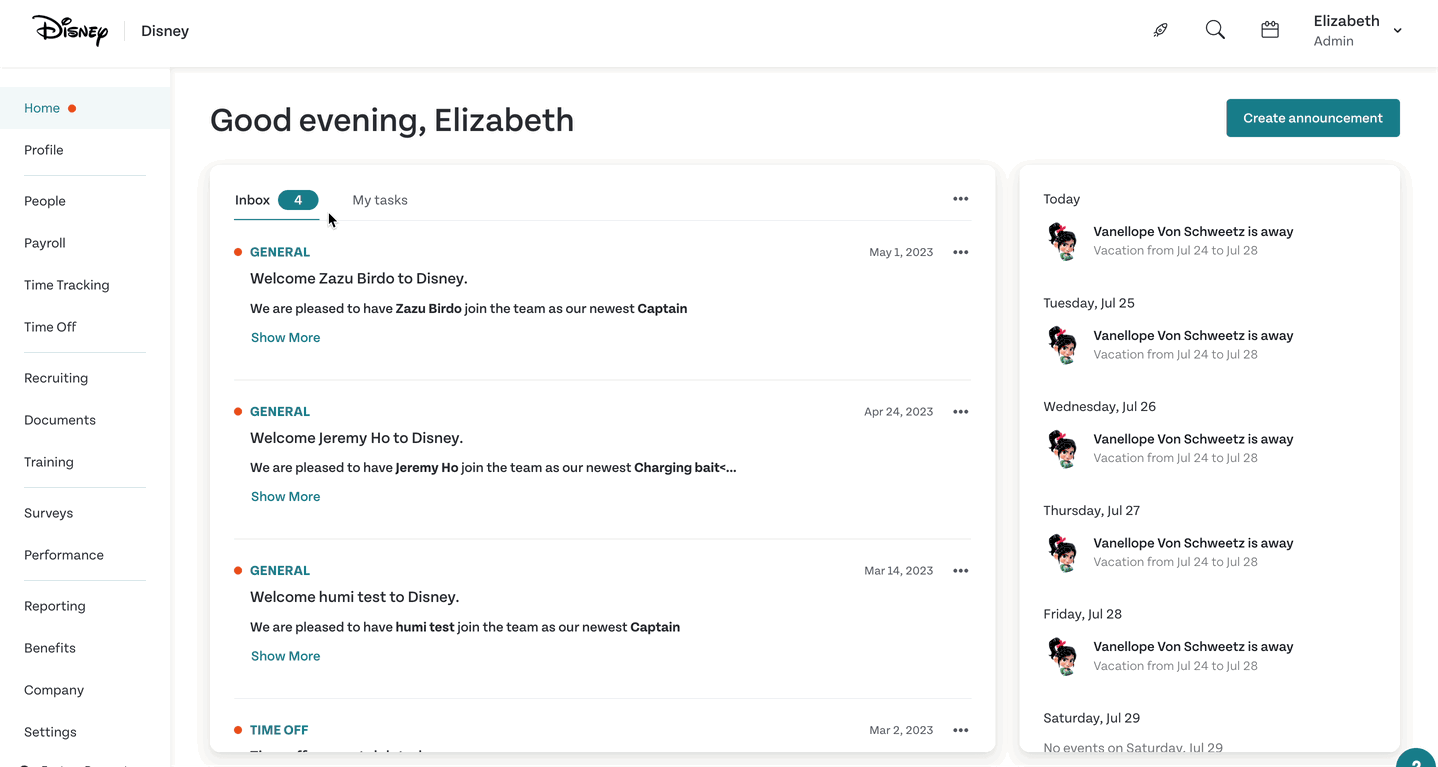Open options for Jeremy Ho announcement
1438x767 pixels.
click(x=960, y=411)
